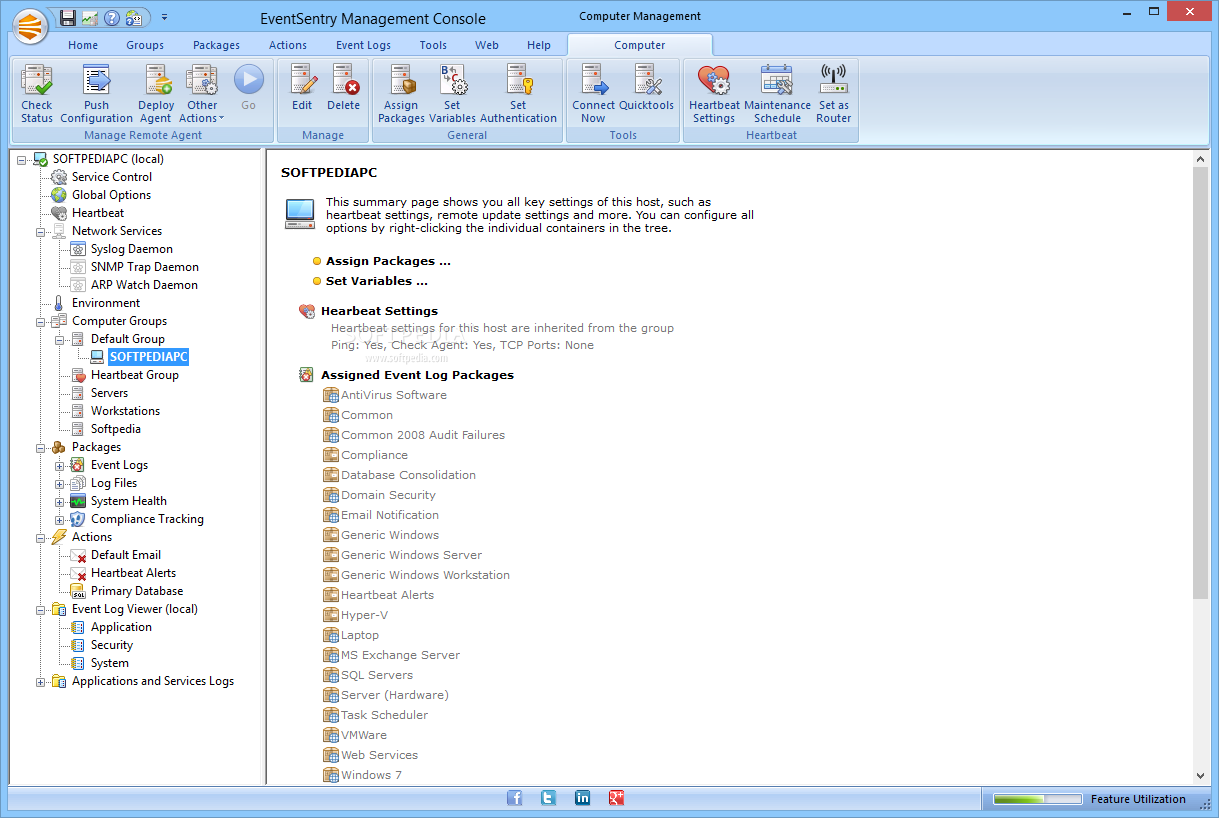Click the info icon in quick access toolbar
Viewport: 1219px width, 818px height.
(x=134, y=17)
